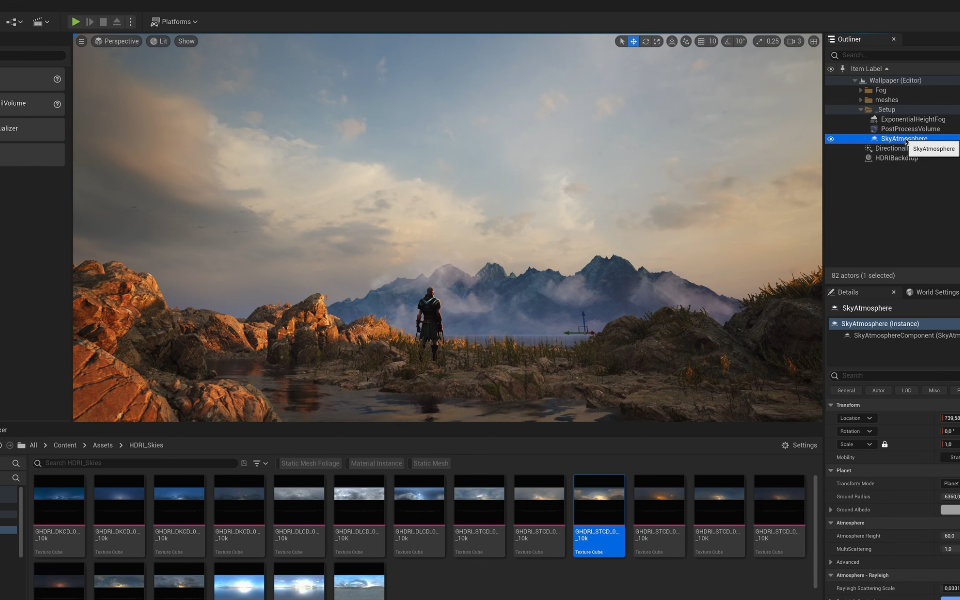The image size is (960, 600).
Task: Open the Lit view mode menu
Action: (x=159, y=41)
